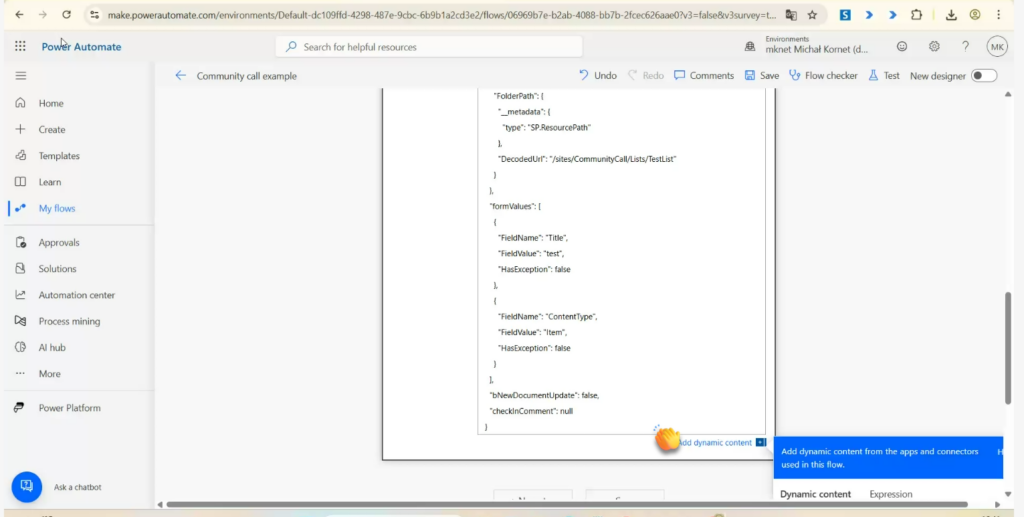Open the app launcher waffle
This screenshot has width=1024, height=517.
[x=20, y=46]
